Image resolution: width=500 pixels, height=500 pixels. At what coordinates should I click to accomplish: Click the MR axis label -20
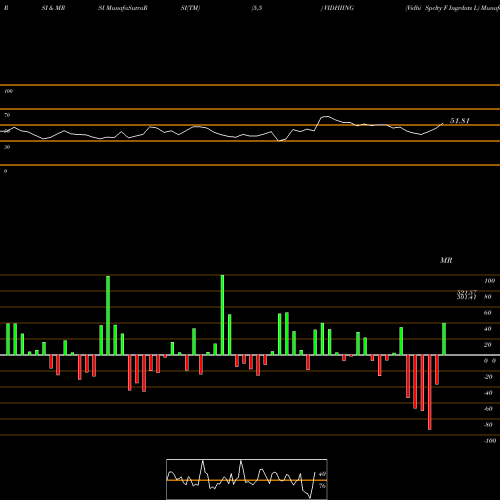pyautogui.click(x=488, y=377)
